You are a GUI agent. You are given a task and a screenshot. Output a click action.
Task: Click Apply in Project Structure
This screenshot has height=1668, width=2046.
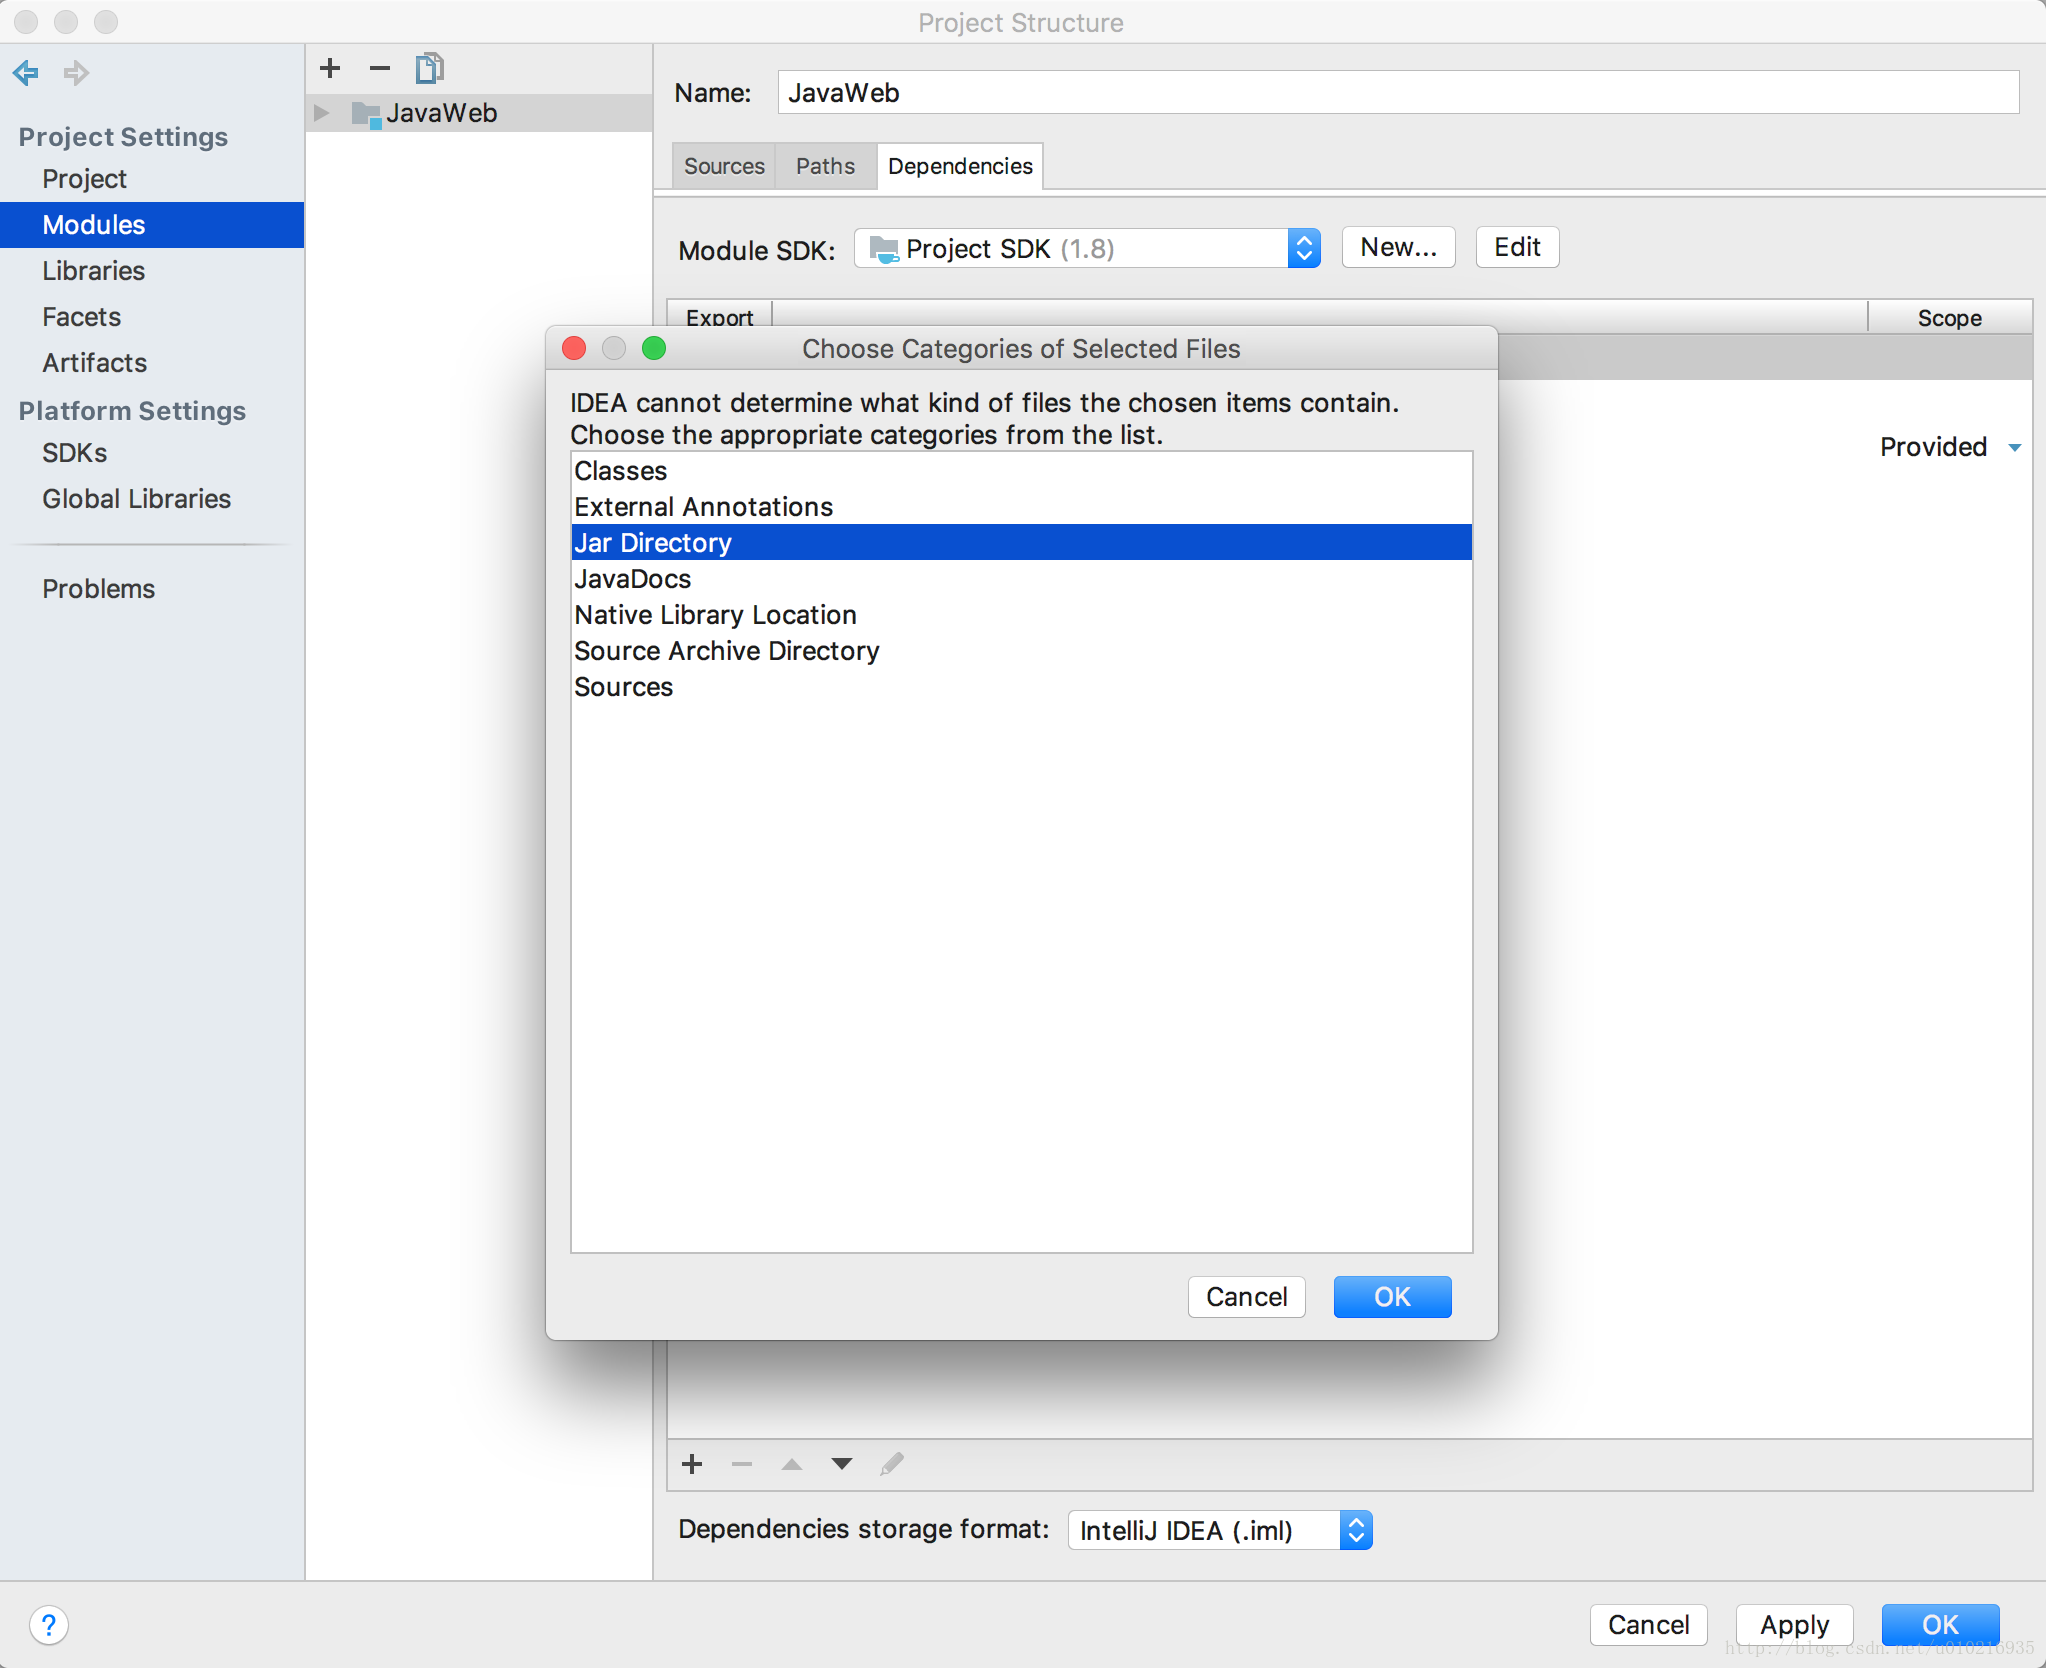[x=1794, y=1625]
